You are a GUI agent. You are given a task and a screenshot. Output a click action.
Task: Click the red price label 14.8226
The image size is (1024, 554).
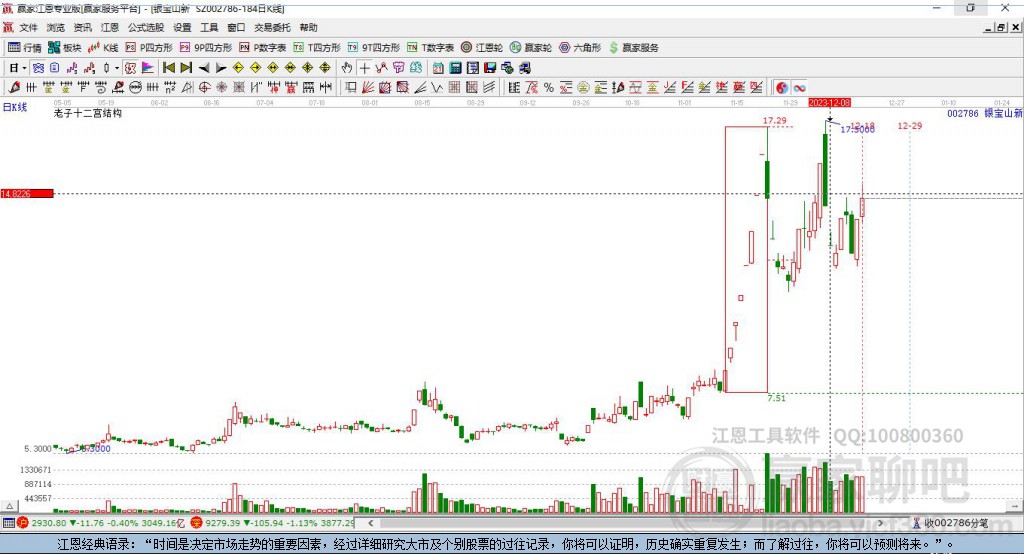click(x=27, y=193)
